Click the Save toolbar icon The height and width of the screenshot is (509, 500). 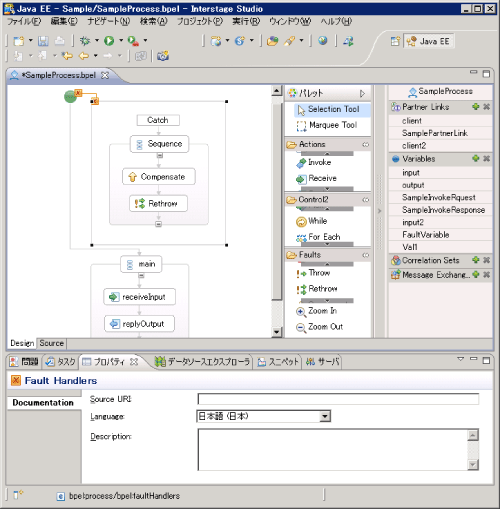click(x=43, y=41)
